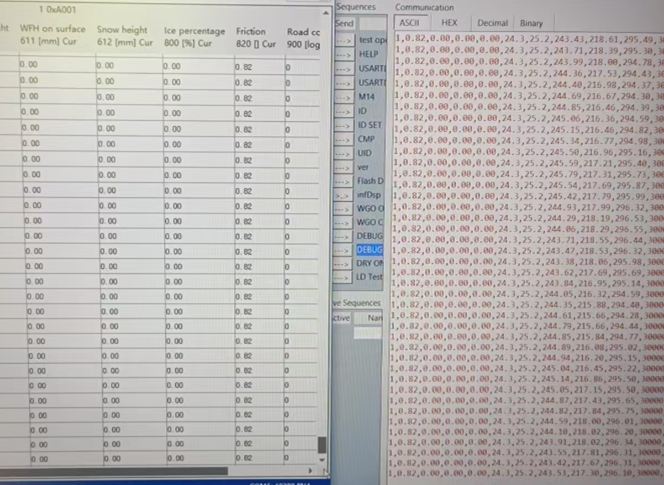The image size is (664, 485).
Task: Click the 'Sequences' panel label
Action: point(356,7)
